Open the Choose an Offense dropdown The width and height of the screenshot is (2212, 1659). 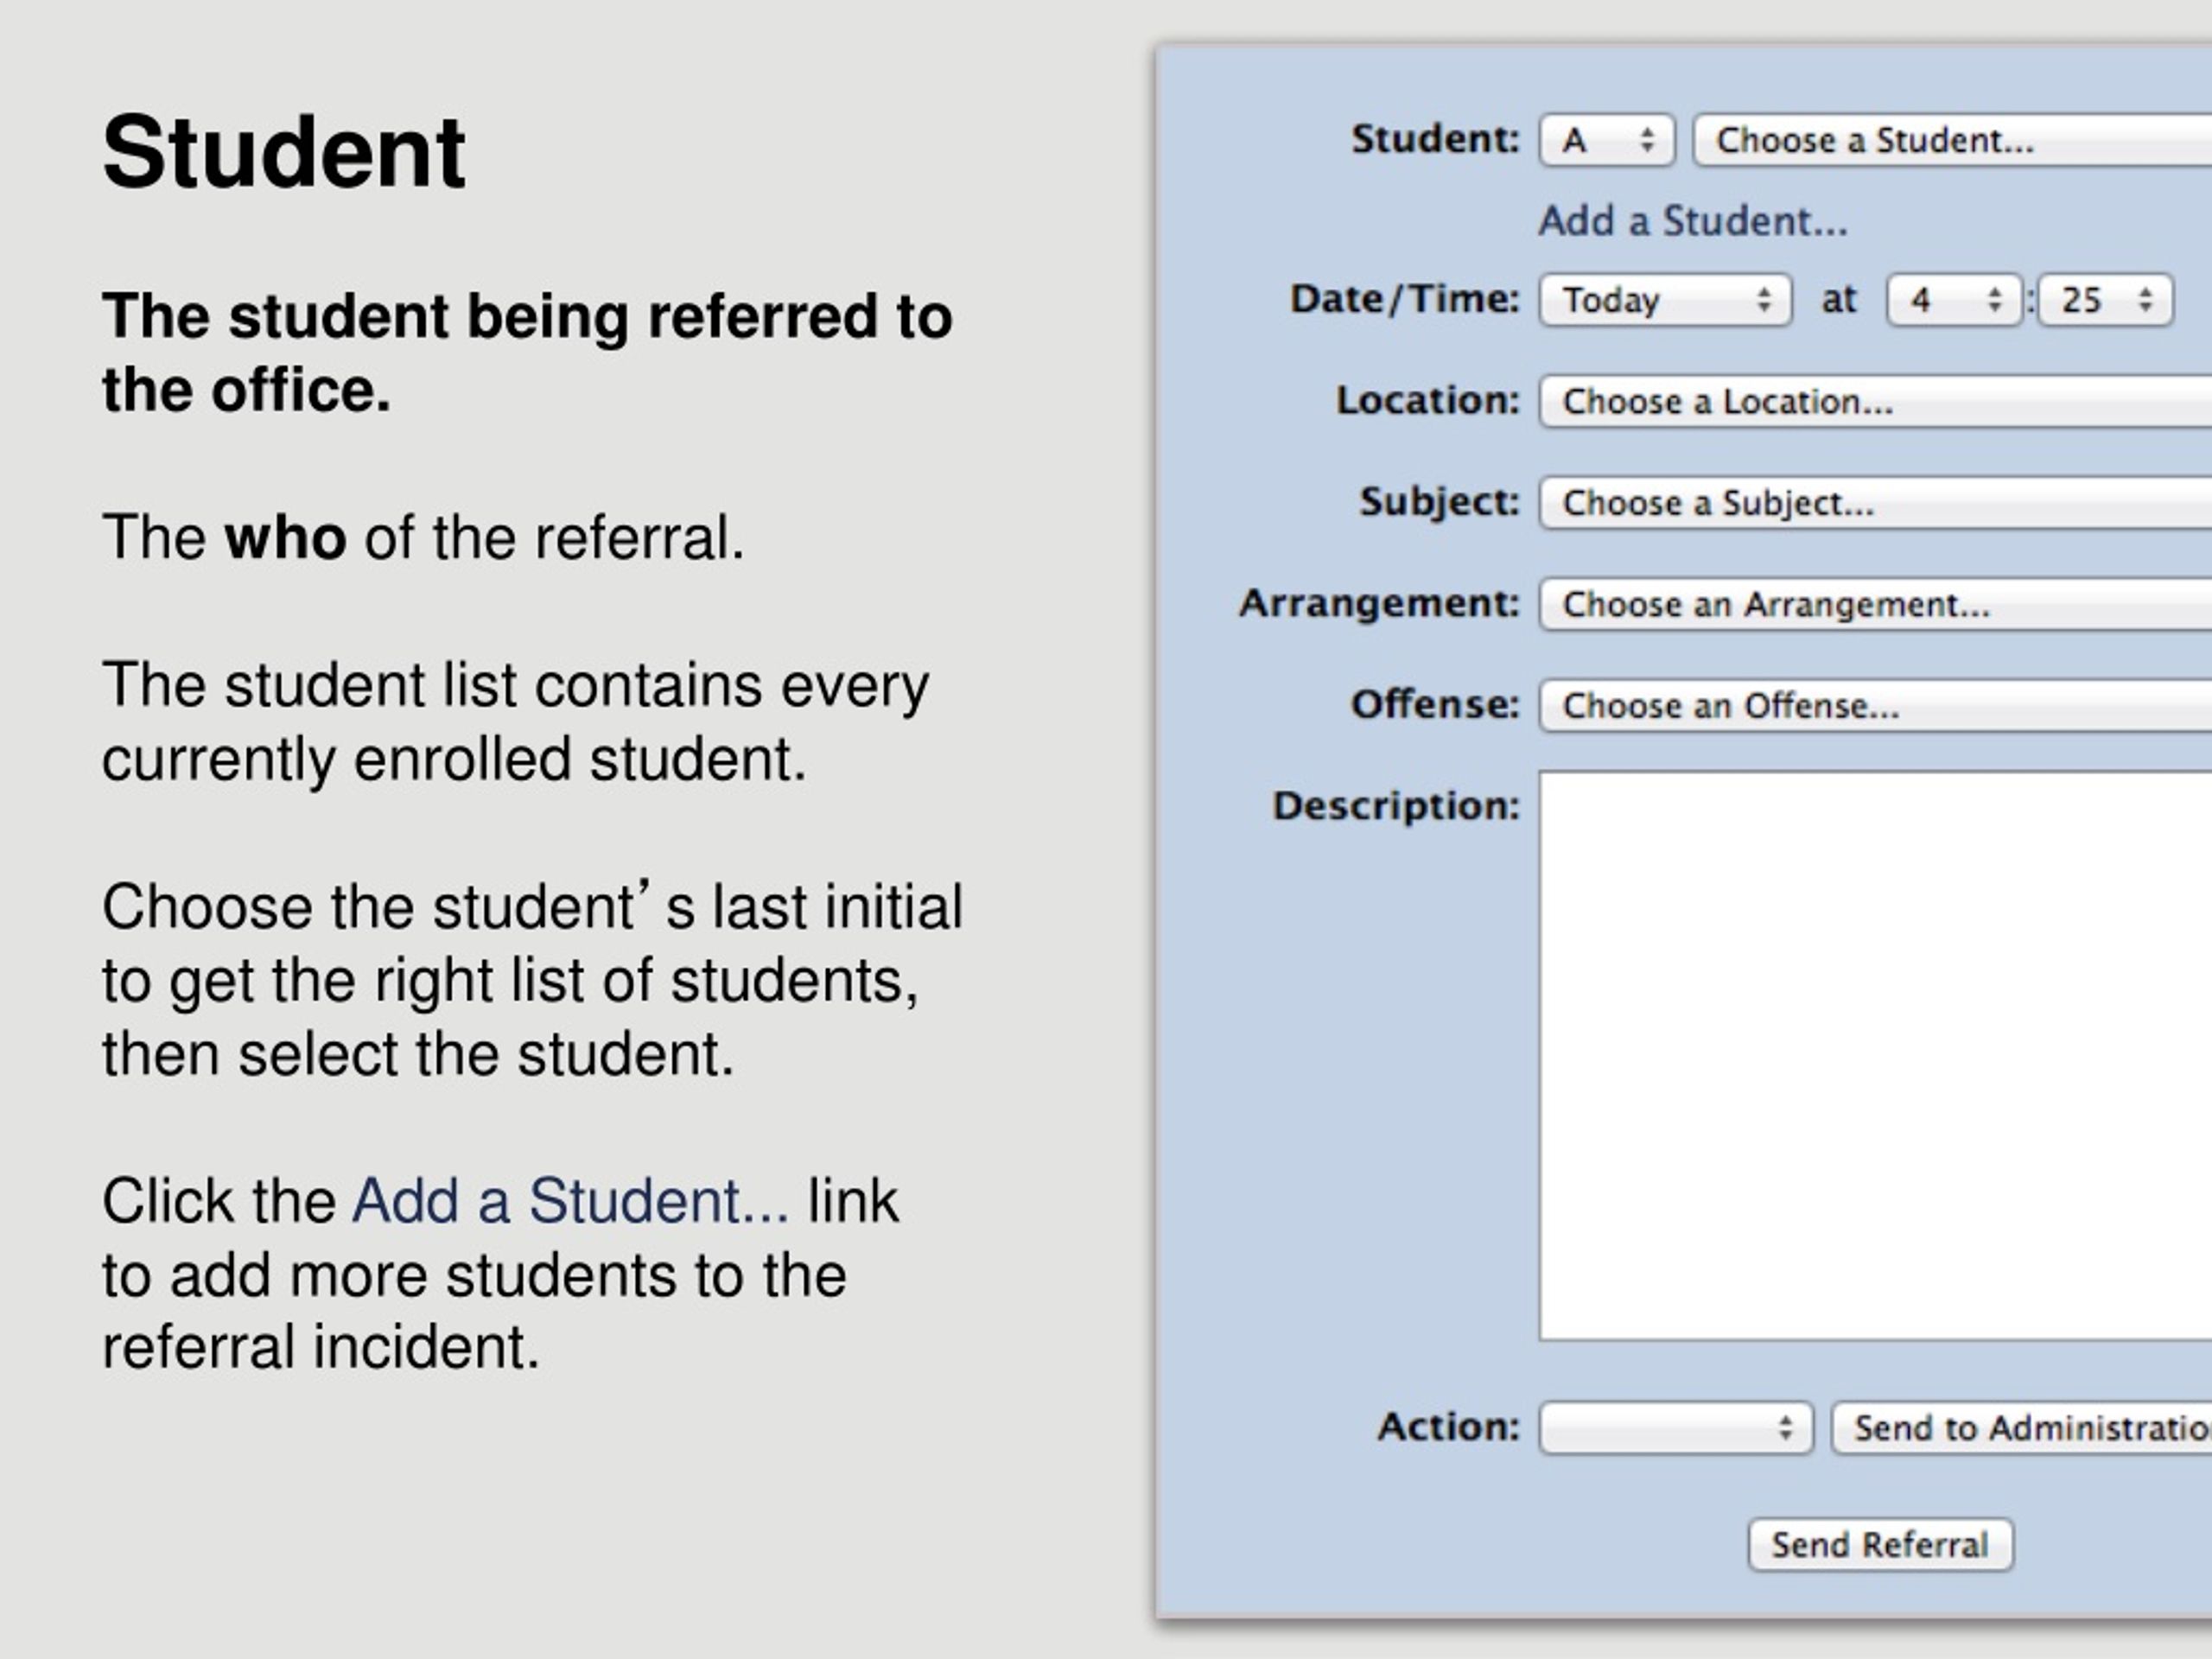click(1875, 705)
